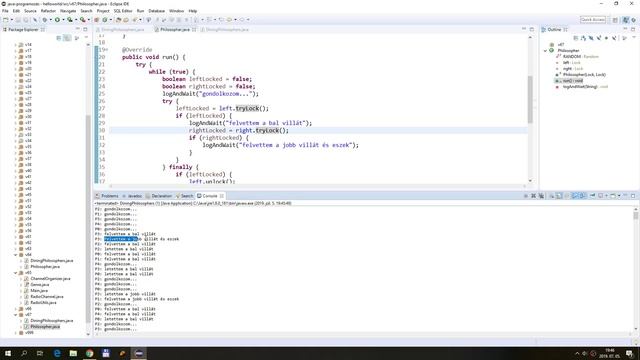The height and width of the screenshot is (360, 640).
Task: Open Task View on taskbar
Action: coord(40,353)
